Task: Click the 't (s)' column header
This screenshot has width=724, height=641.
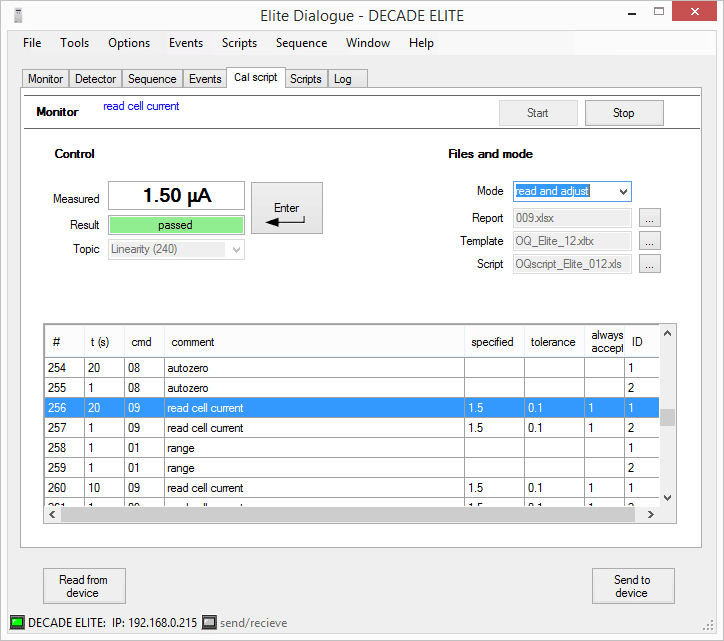Action: tap(104, 342)
